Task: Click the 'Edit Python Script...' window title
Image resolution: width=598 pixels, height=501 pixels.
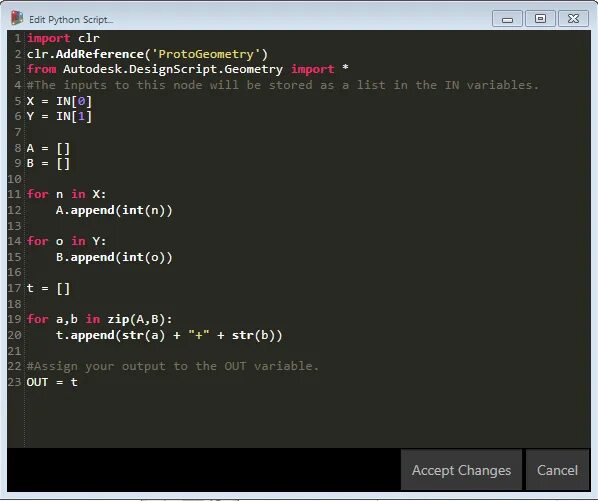Action: point(71,19)
